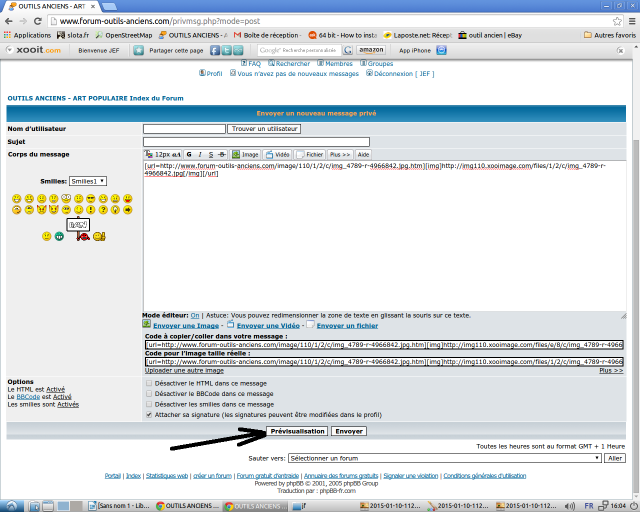
Task: Toggle Mode éditeur On link
Action: point(195,316)
